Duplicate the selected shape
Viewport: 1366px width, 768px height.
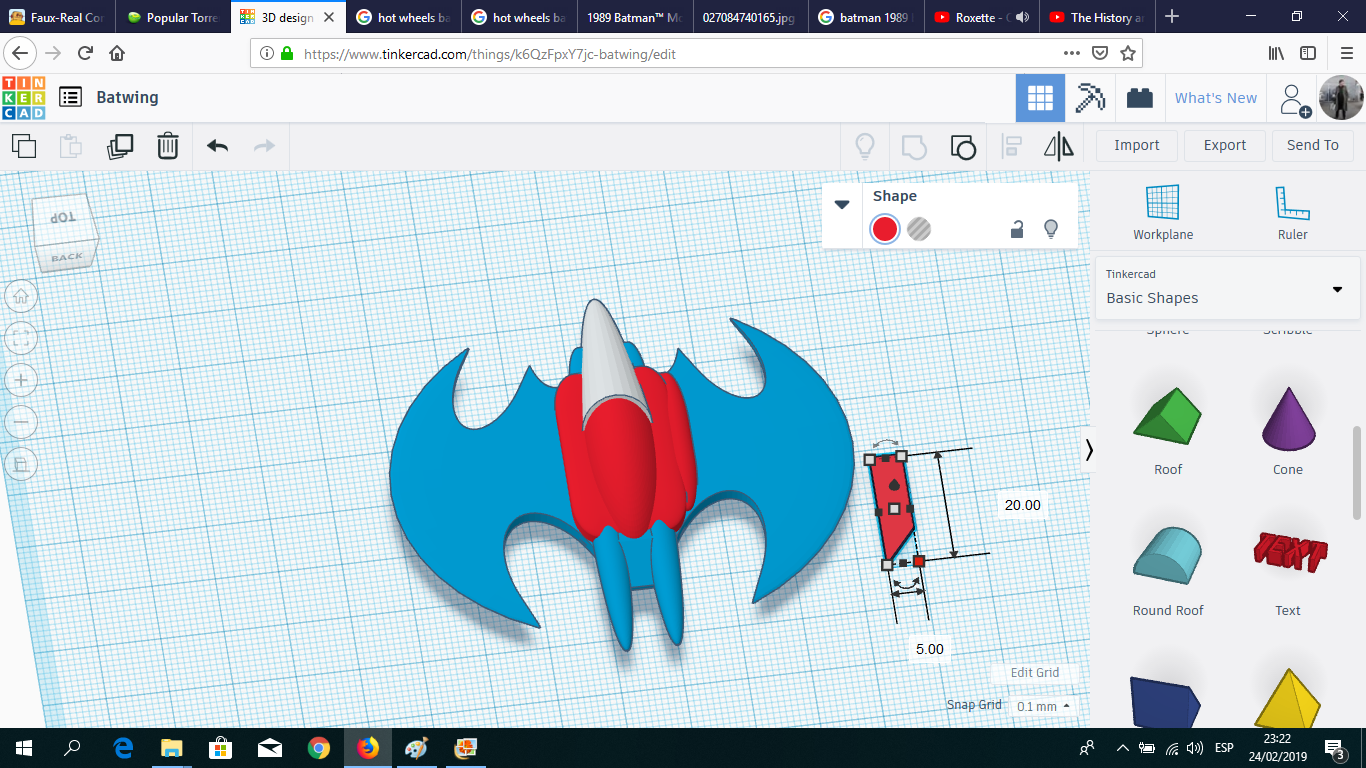click(120, 146)
